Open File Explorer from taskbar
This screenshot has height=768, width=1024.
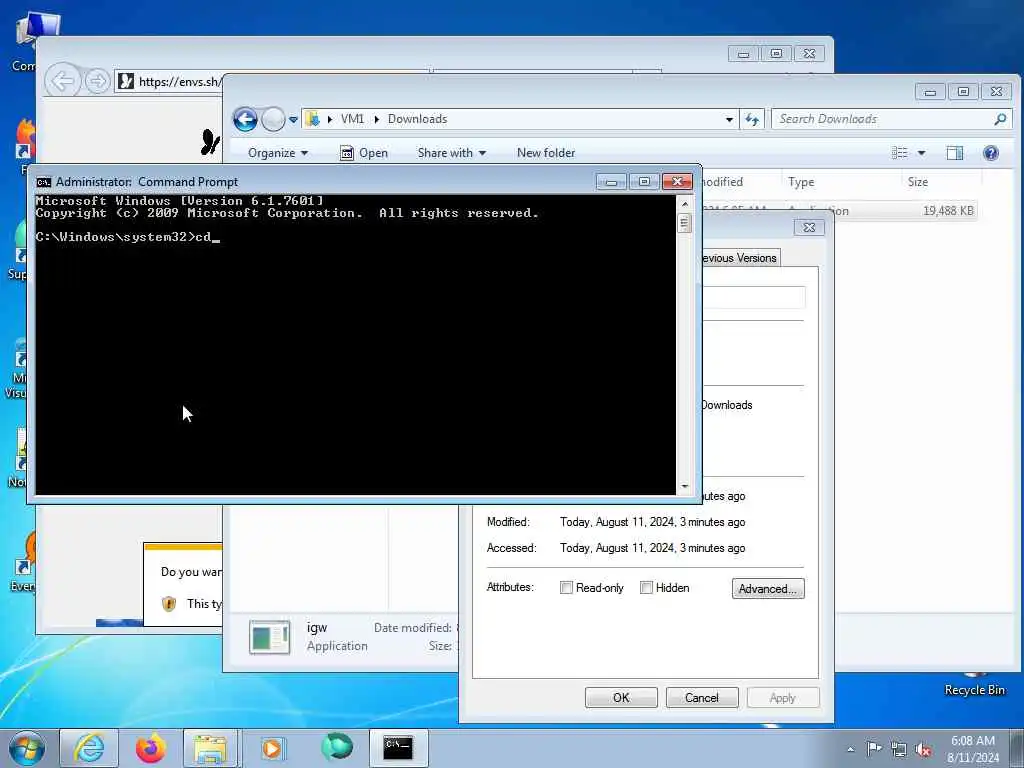point(210,748)
